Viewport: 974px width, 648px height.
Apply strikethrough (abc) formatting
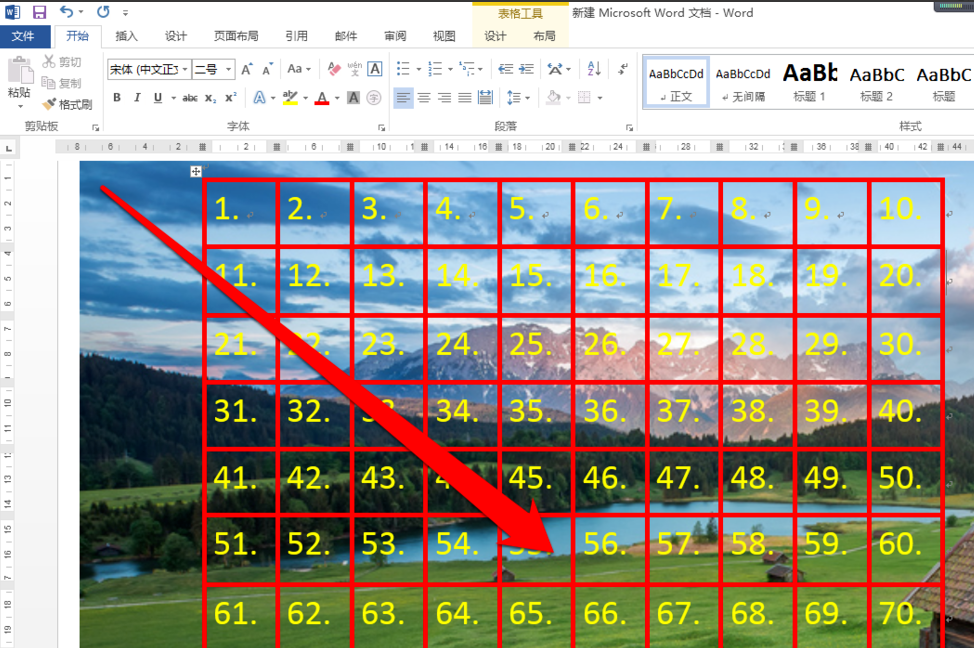pyautogui.click(x=190, y=98)
